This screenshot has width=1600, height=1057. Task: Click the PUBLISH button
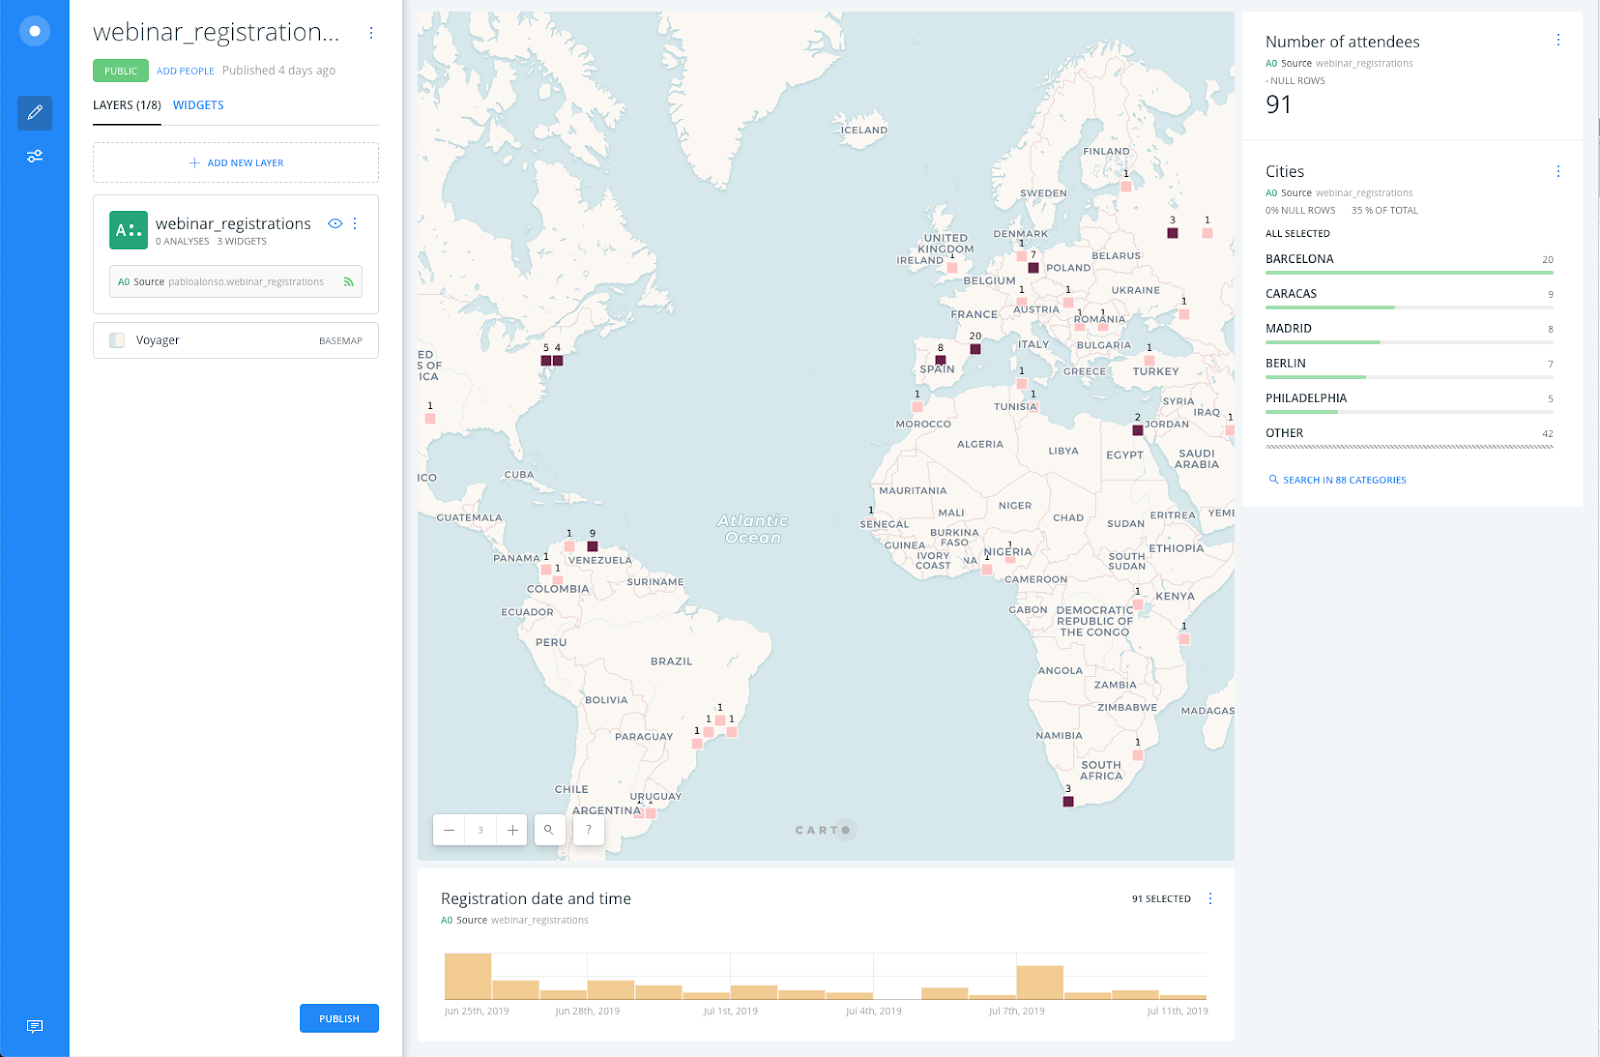(x=339, y=1018)
